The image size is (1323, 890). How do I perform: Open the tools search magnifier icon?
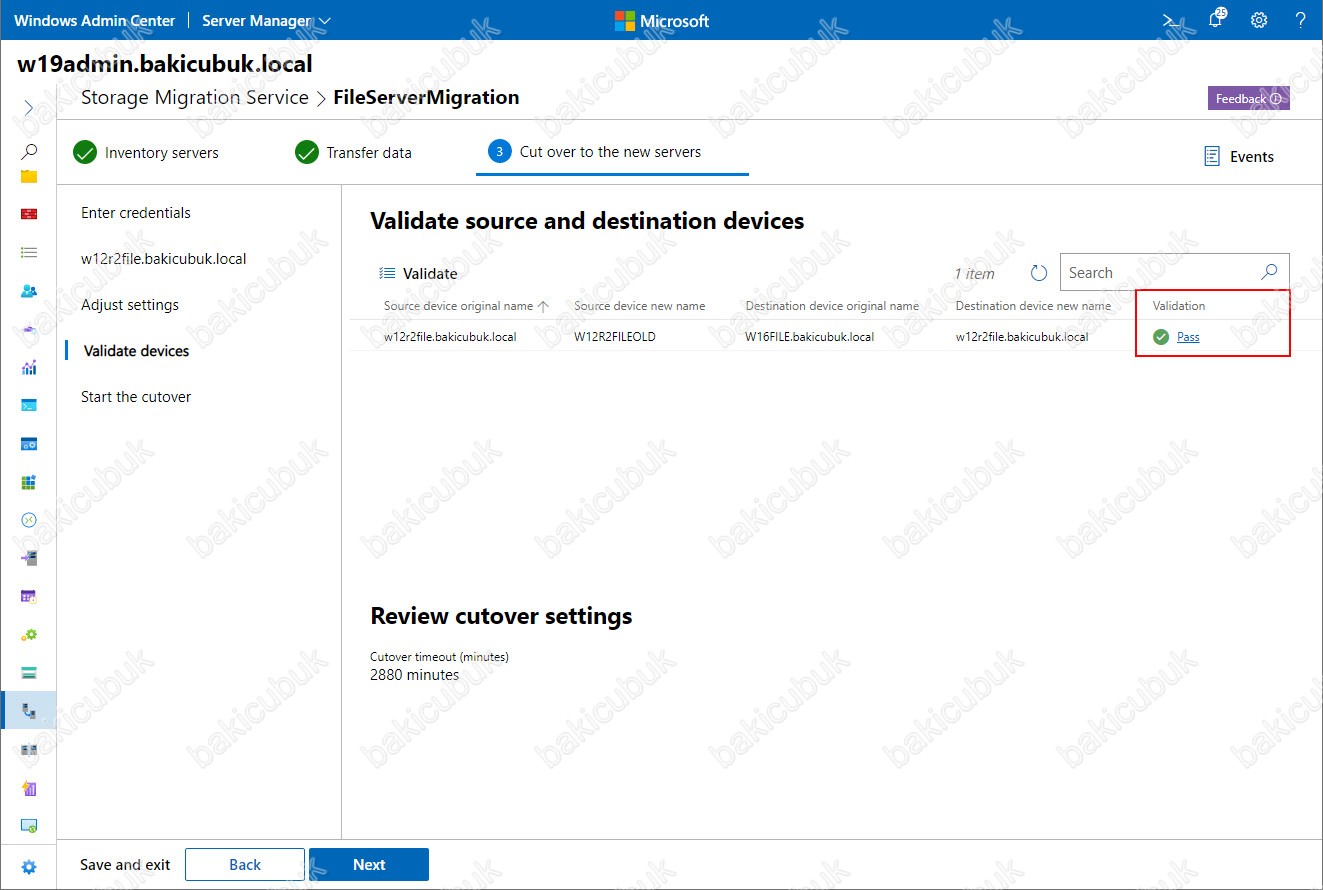[29, 151]
